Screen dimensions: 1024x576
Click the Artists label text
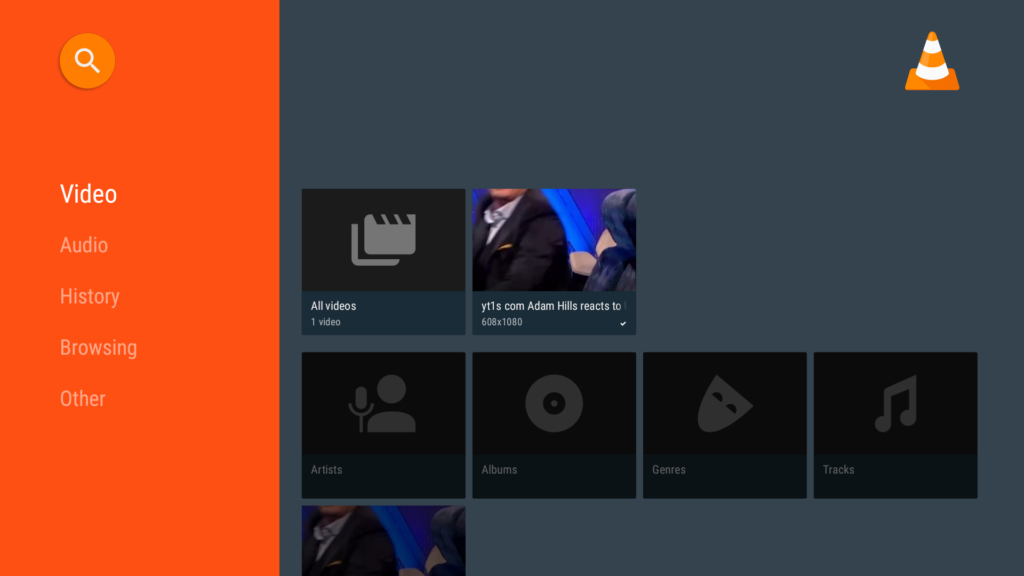(x=326, y=470)
